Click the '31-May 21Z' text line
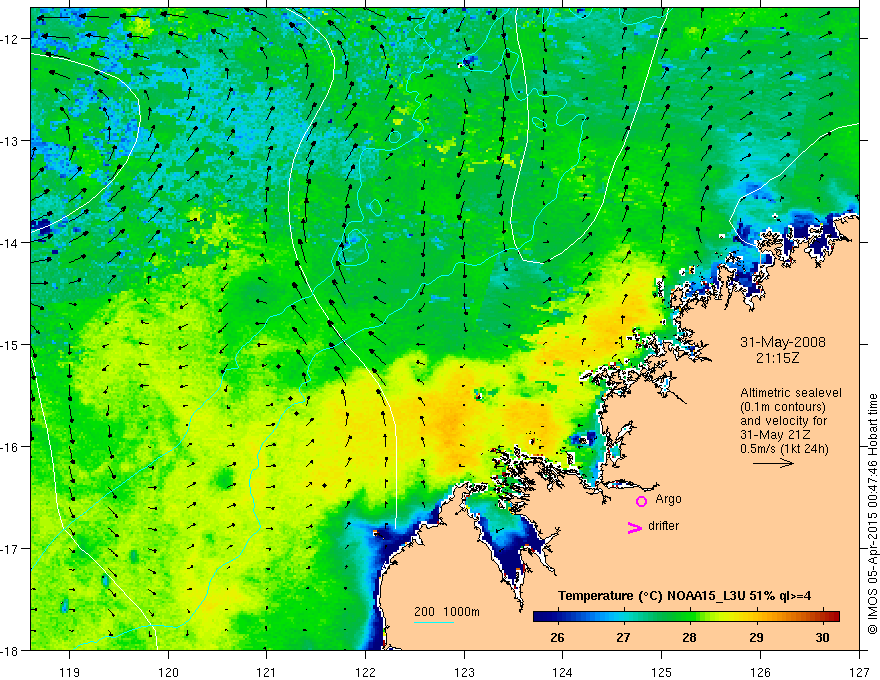This screenshot has width=880, height=680. [774, 435]
